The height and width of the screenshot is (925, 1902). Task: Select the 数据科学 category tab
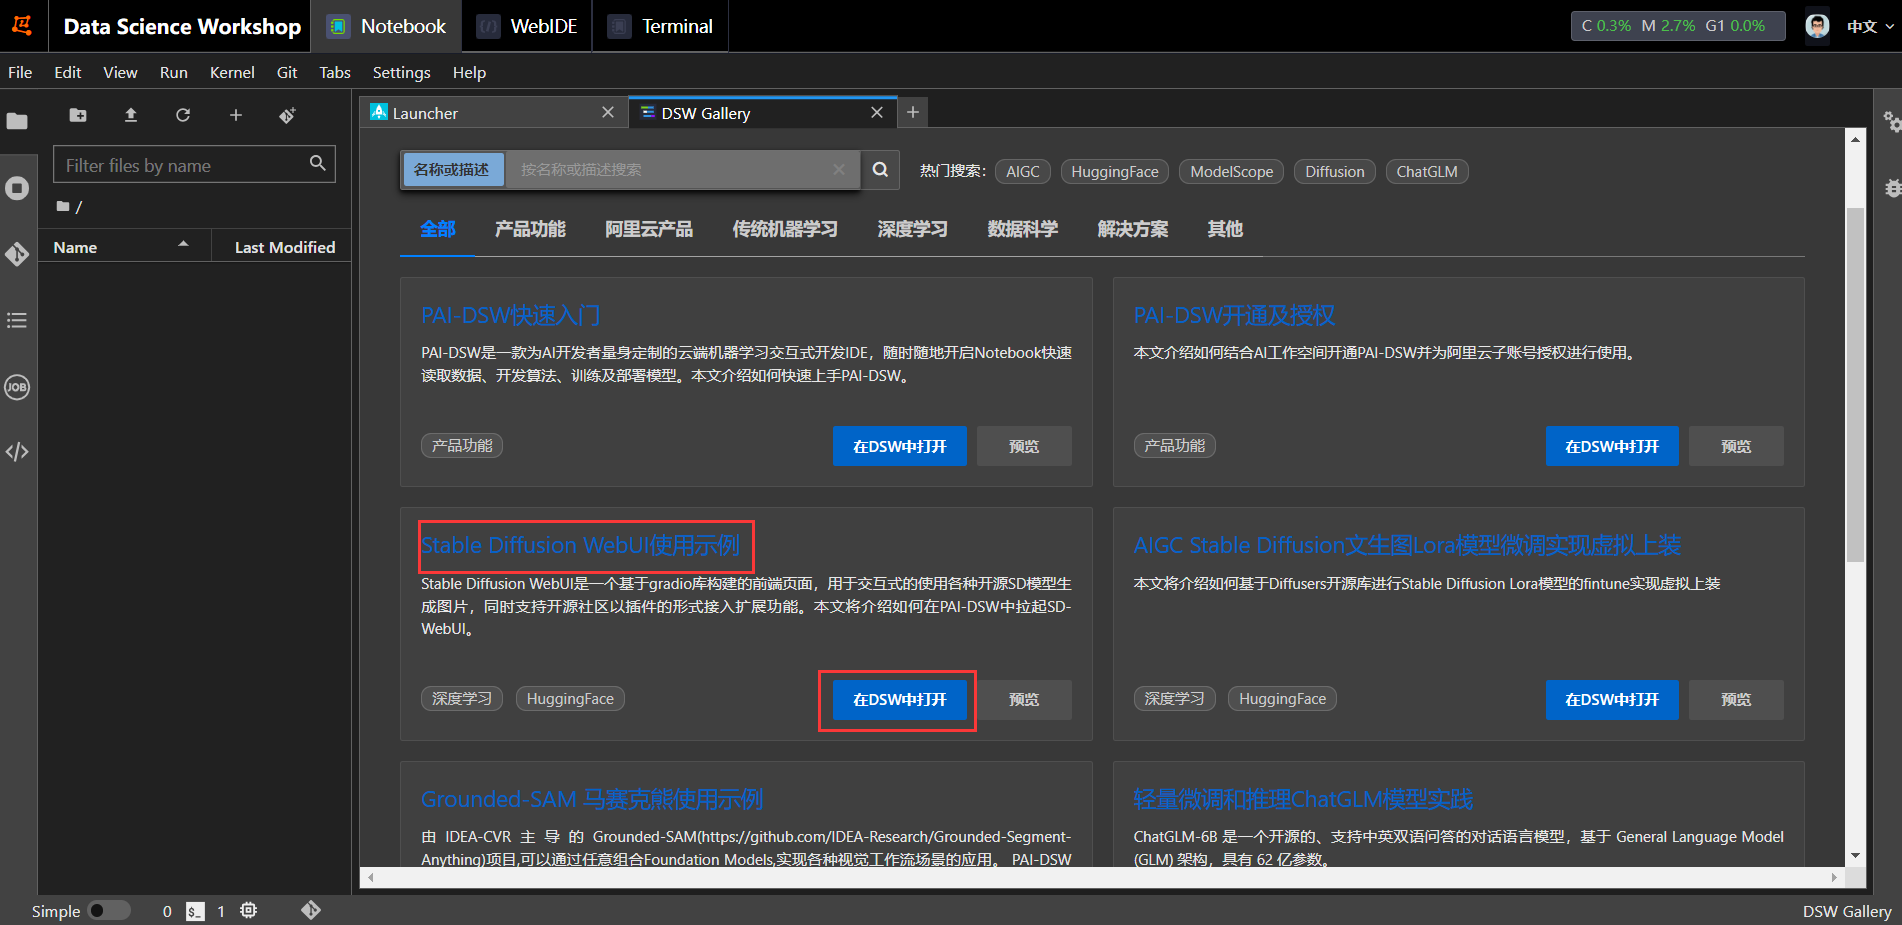click(1023, 230)
